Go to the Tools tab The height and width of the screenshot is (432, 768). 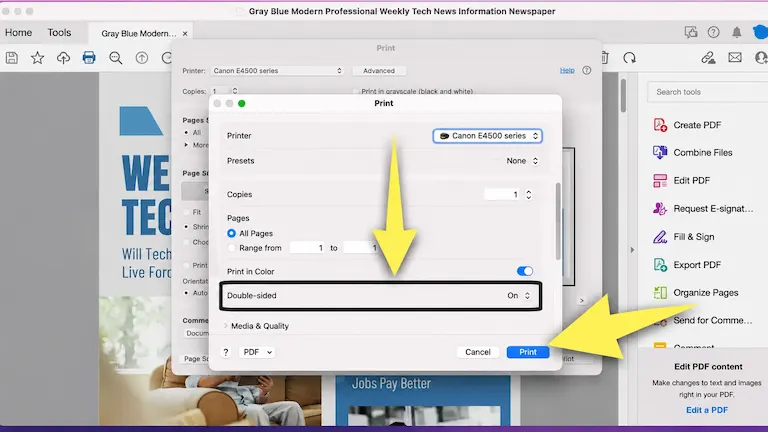coord(59,32)
